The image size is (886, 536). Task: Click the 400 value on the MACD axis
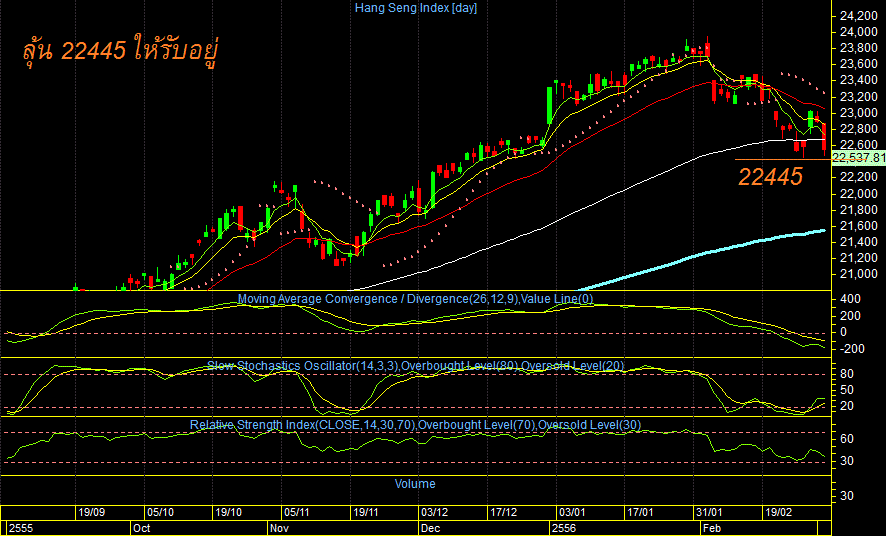tap(852, 299)
